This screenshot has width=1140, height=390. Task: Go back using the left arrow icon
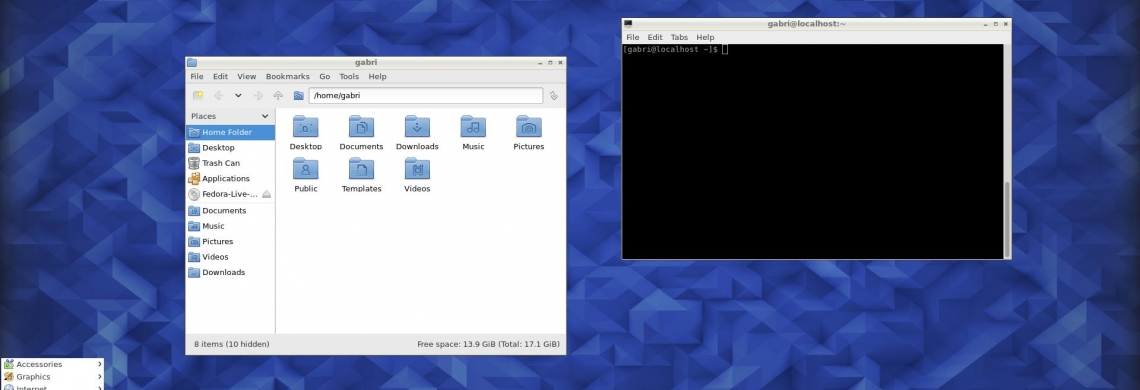pos(218,95)
